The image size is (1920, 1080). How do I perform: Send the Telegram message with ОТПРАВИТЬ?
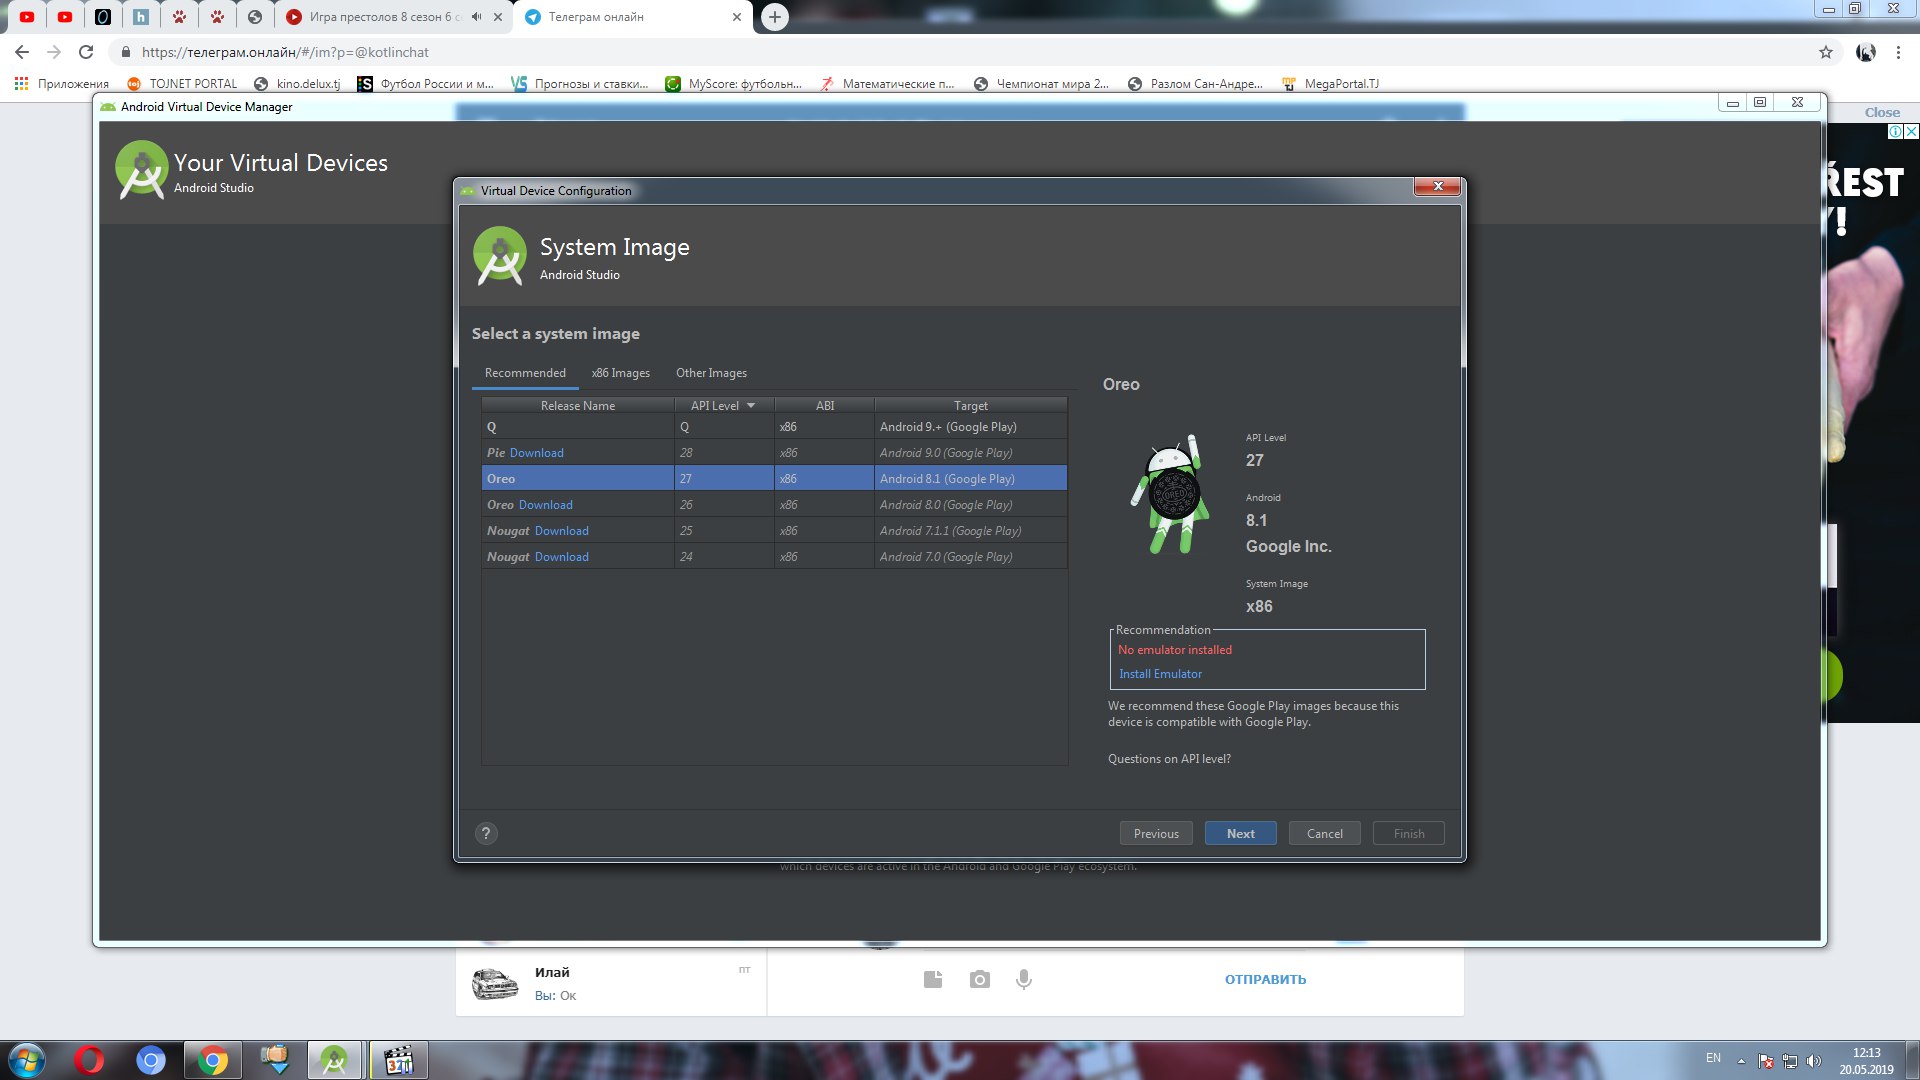[x=1265, y=979]
